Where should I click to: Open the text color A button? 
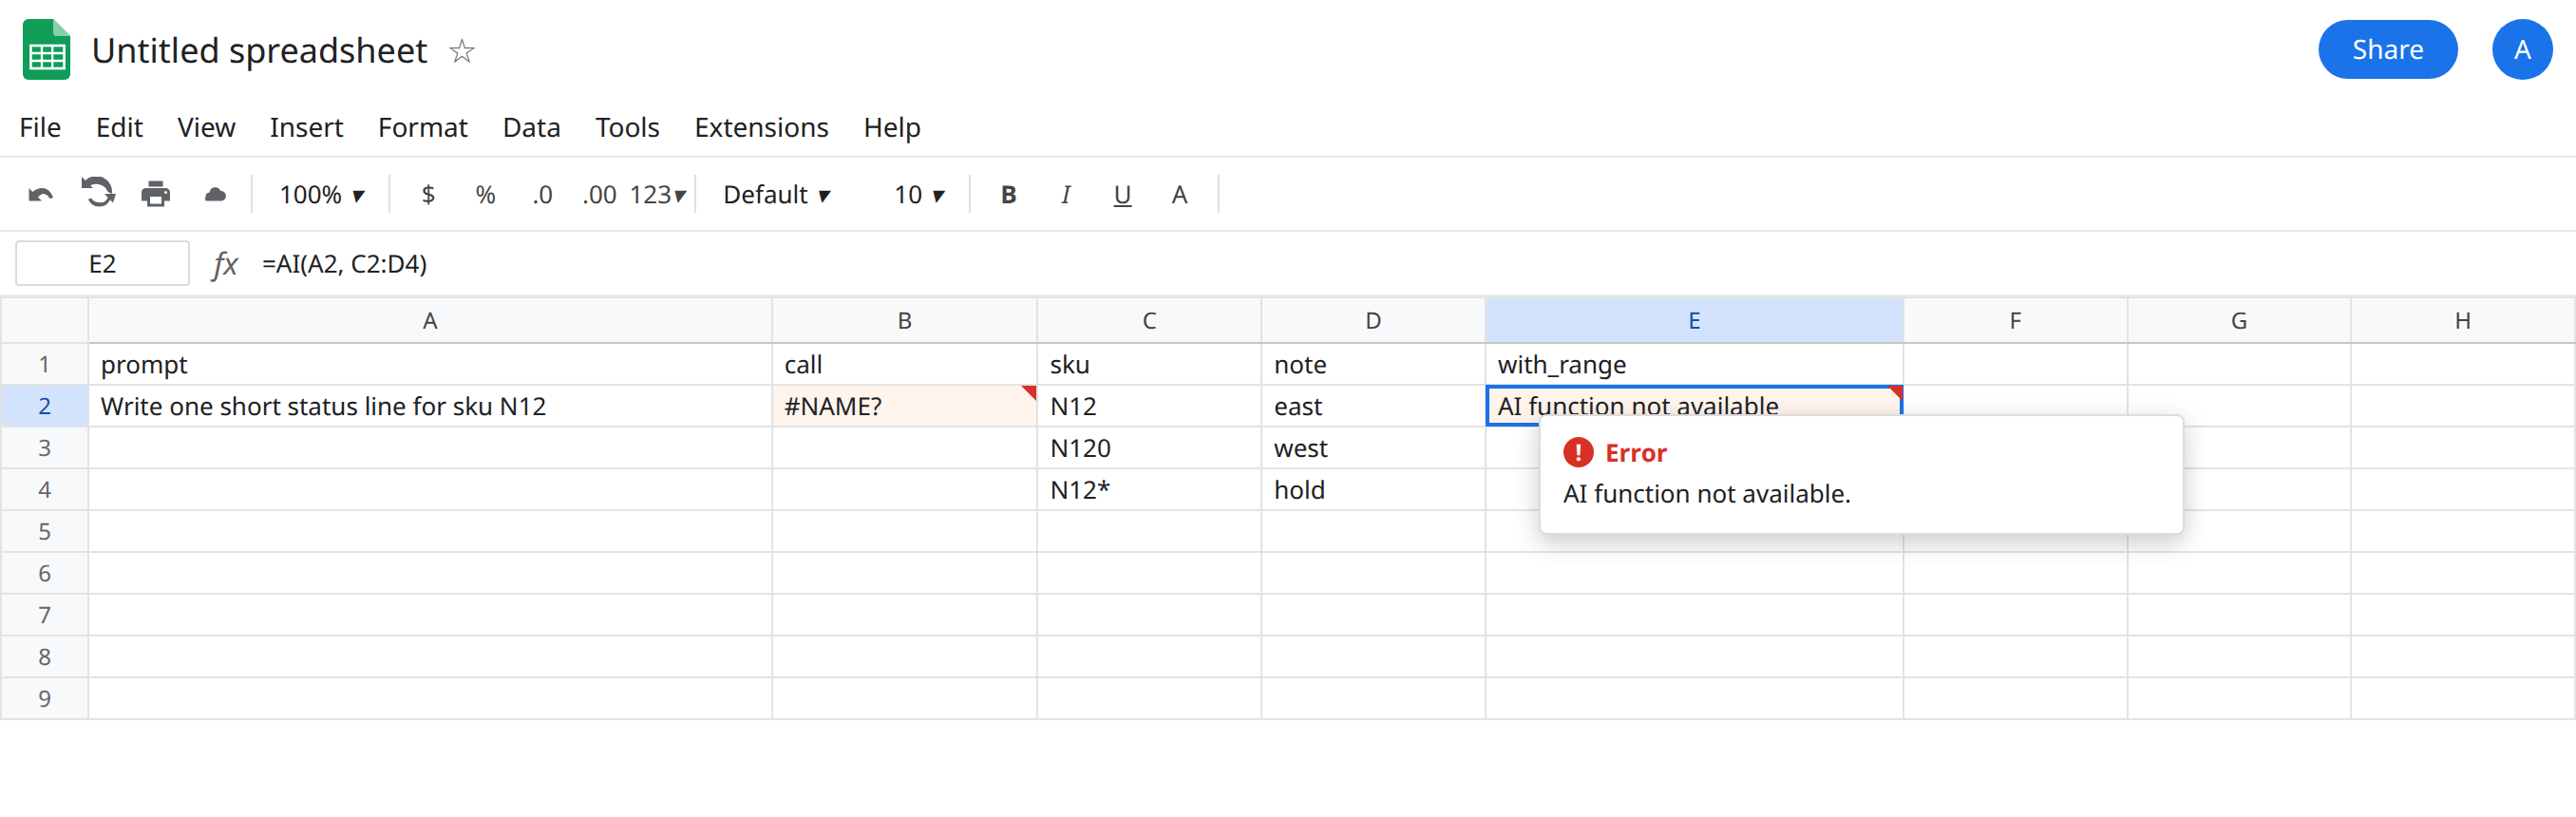1179,195
